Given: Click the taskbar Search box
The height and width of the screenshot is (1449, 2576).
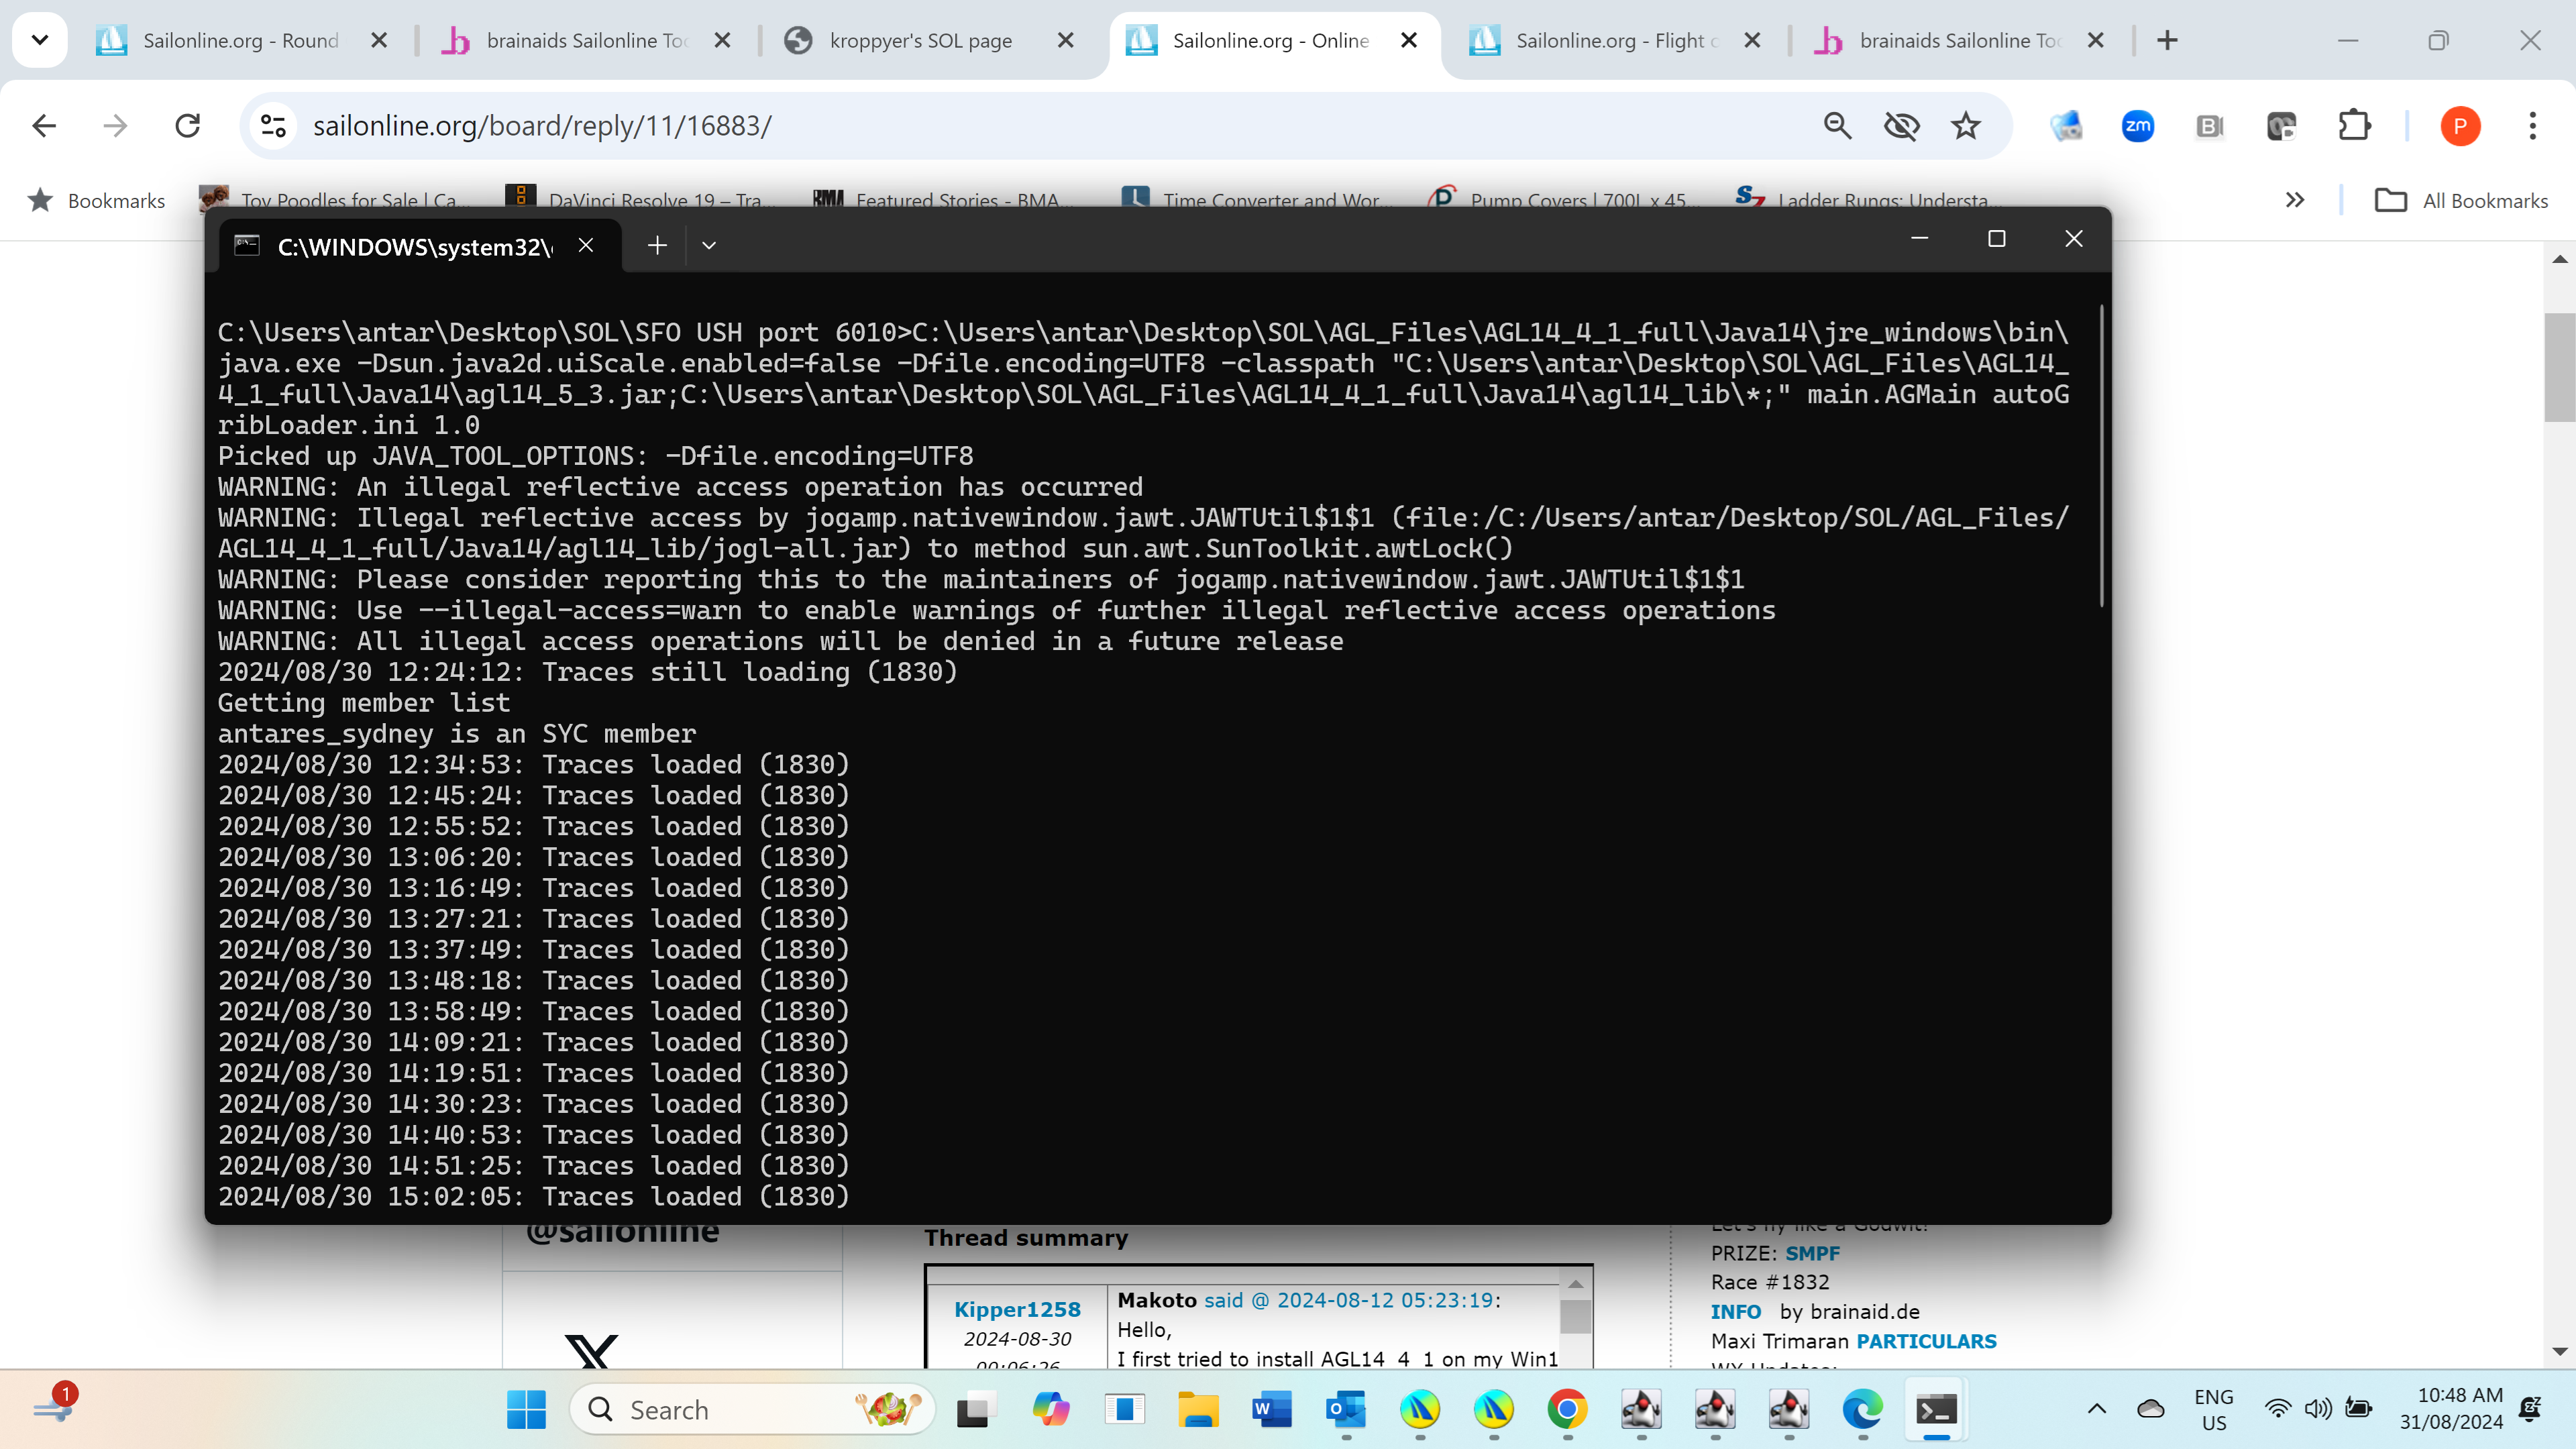Looking at the screenshot, I should (752, 1410).
